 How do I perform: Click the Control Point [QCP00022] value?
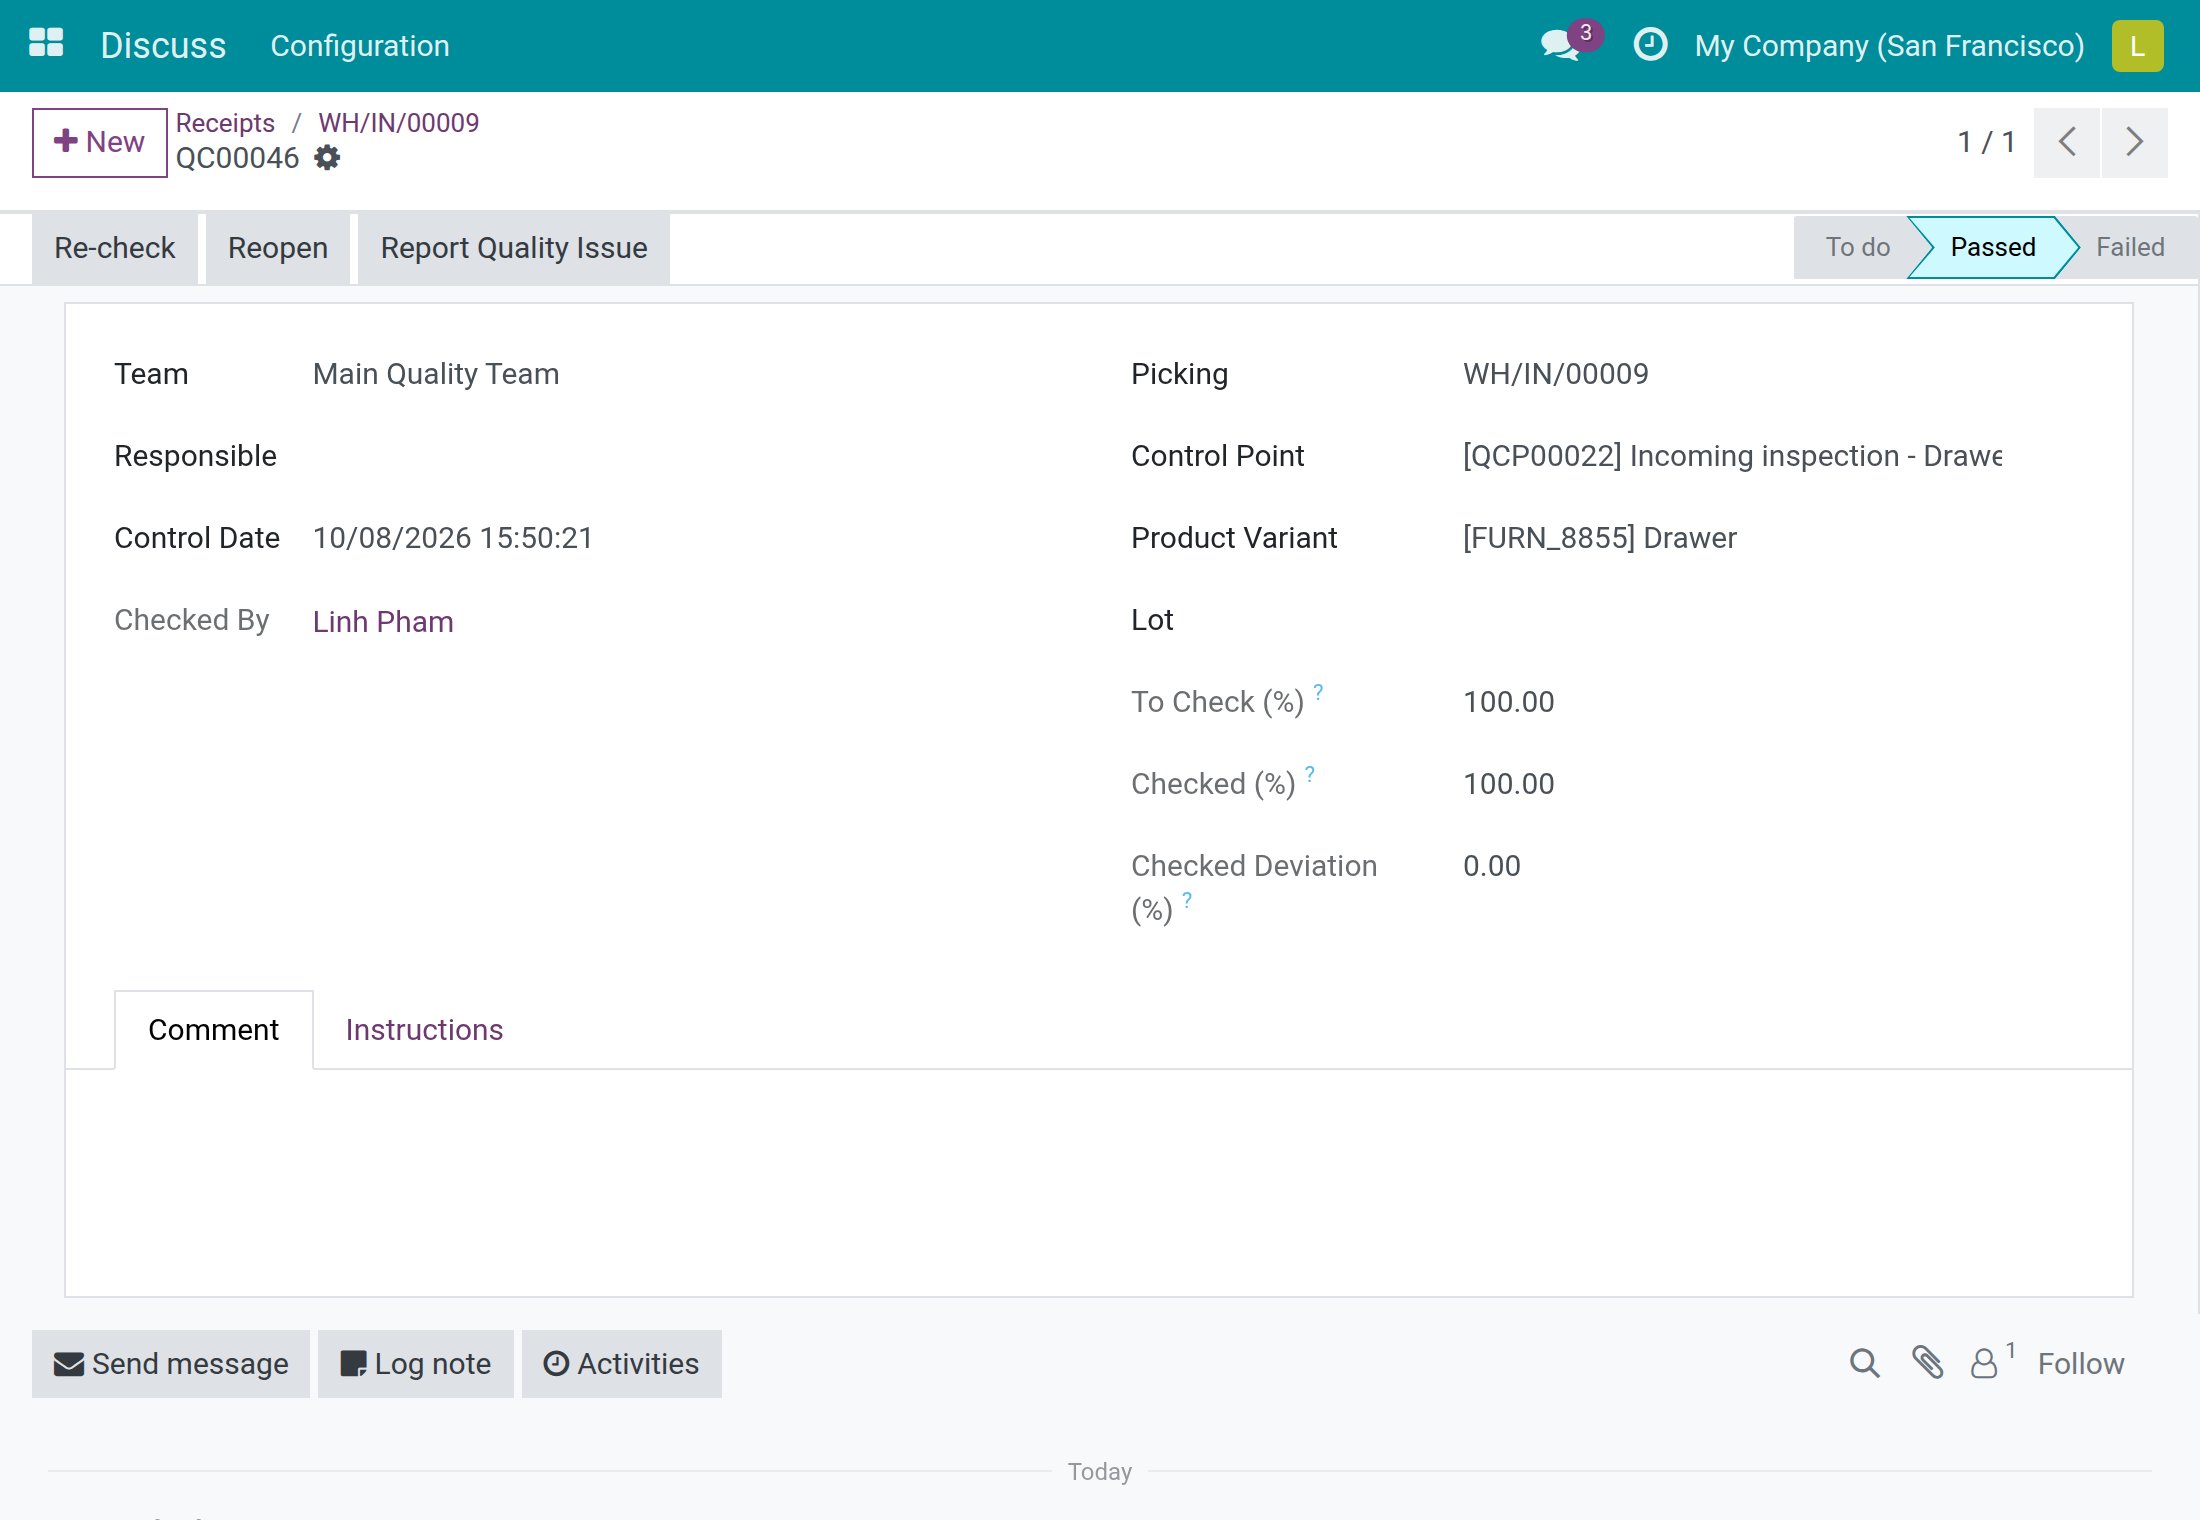coord(1732,455)
